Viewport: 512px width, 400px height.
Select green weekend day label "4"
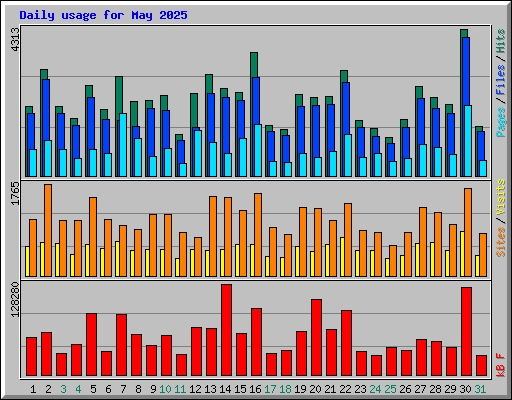coord(78,389)
